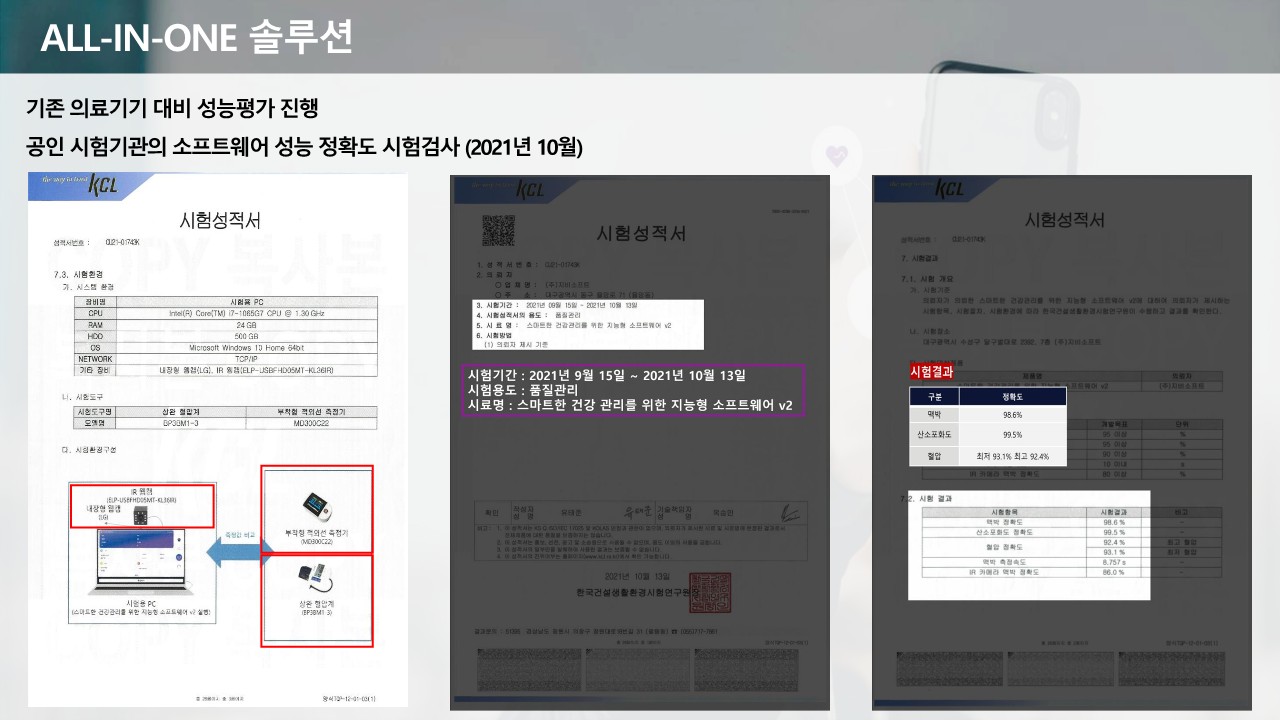Click the TCP/IP network cell
The width and height of the screenshot is (1280, 720).
[247, 358]
